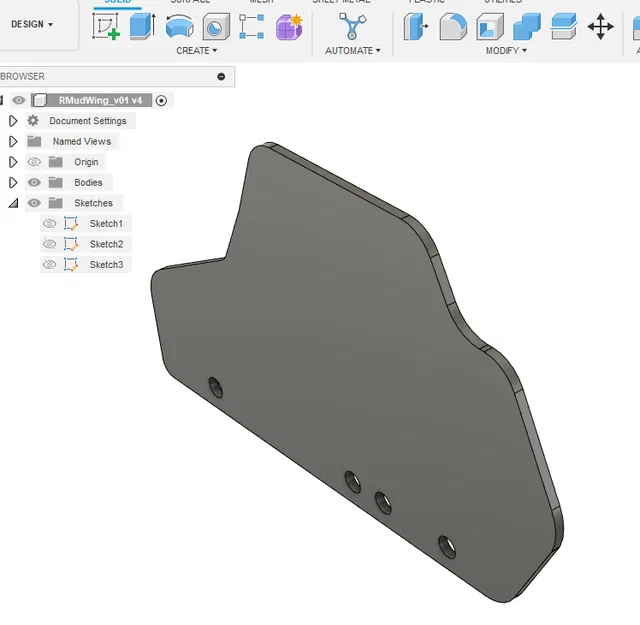This screenshot has height=625, width=640.
Task: Click the Named Views folder icon
Action: click(34, 141)
